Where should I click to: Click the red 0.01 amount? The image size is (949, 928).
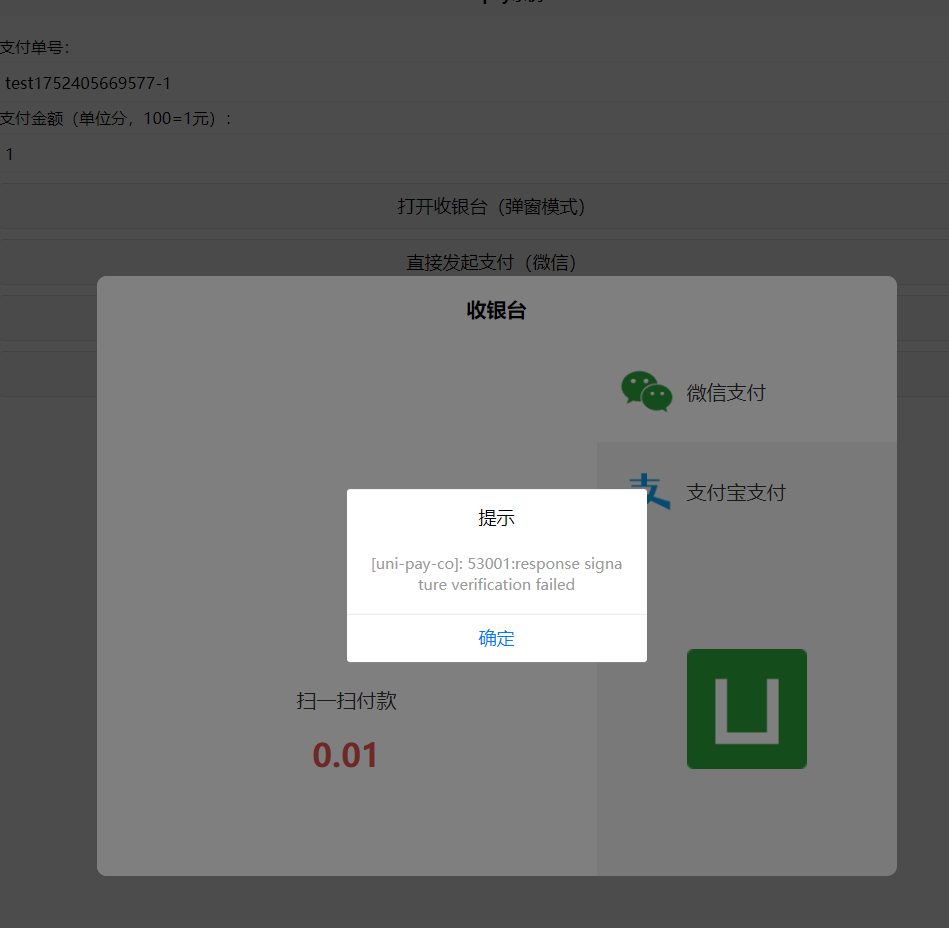(345, 755)
